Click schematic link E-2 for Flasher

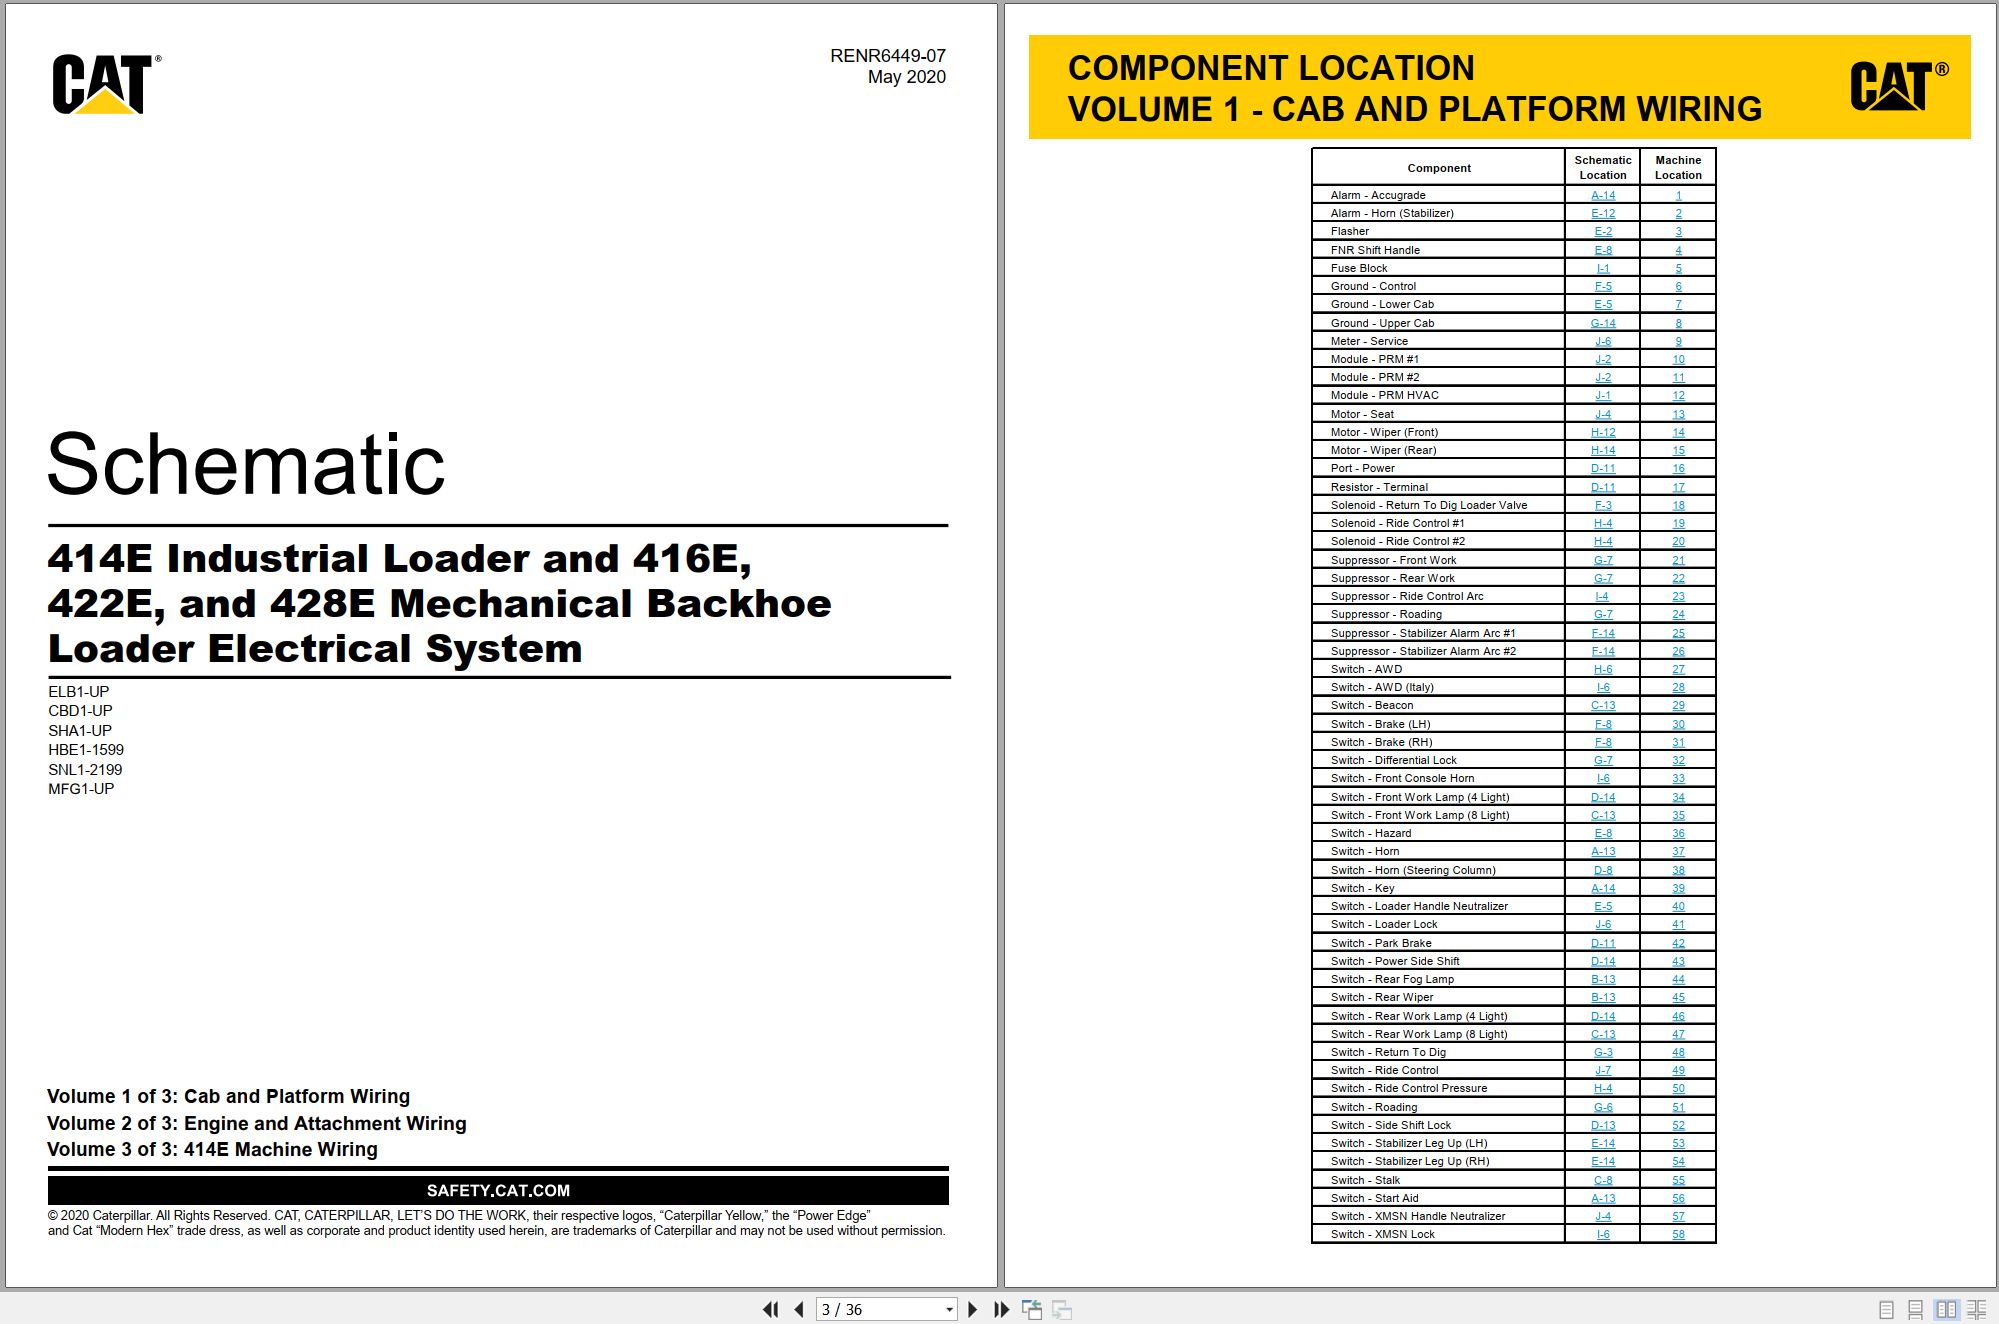coord(1603,231)
